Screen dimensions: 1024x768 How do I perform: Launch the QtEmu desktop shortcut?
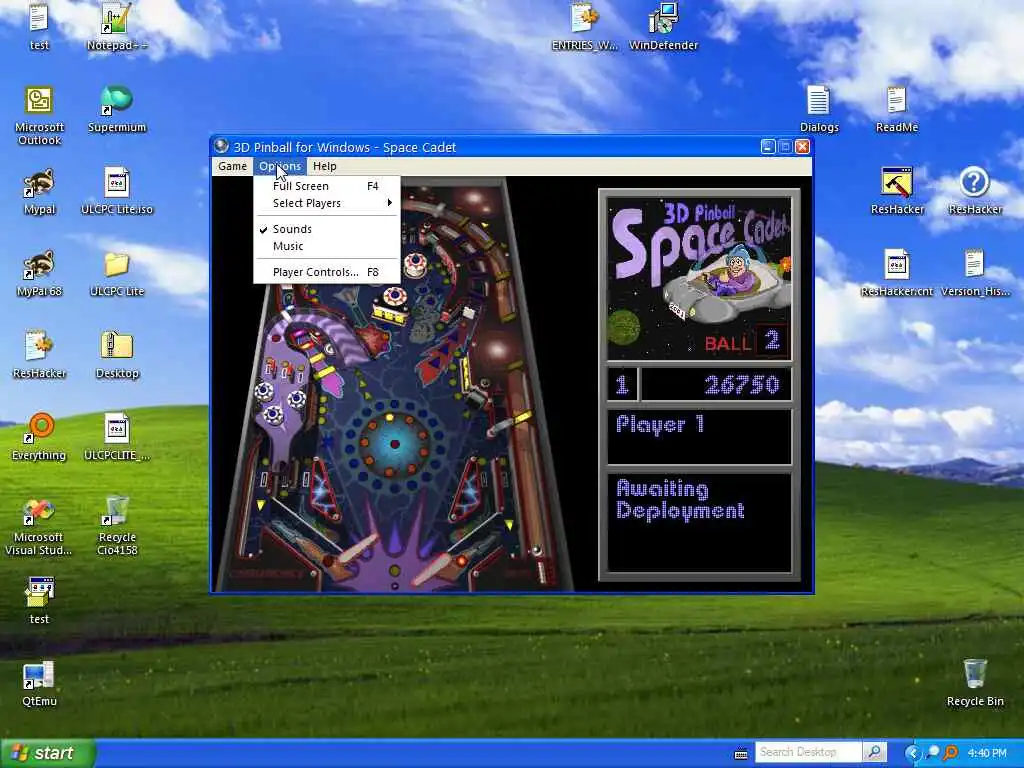[39, 683]
